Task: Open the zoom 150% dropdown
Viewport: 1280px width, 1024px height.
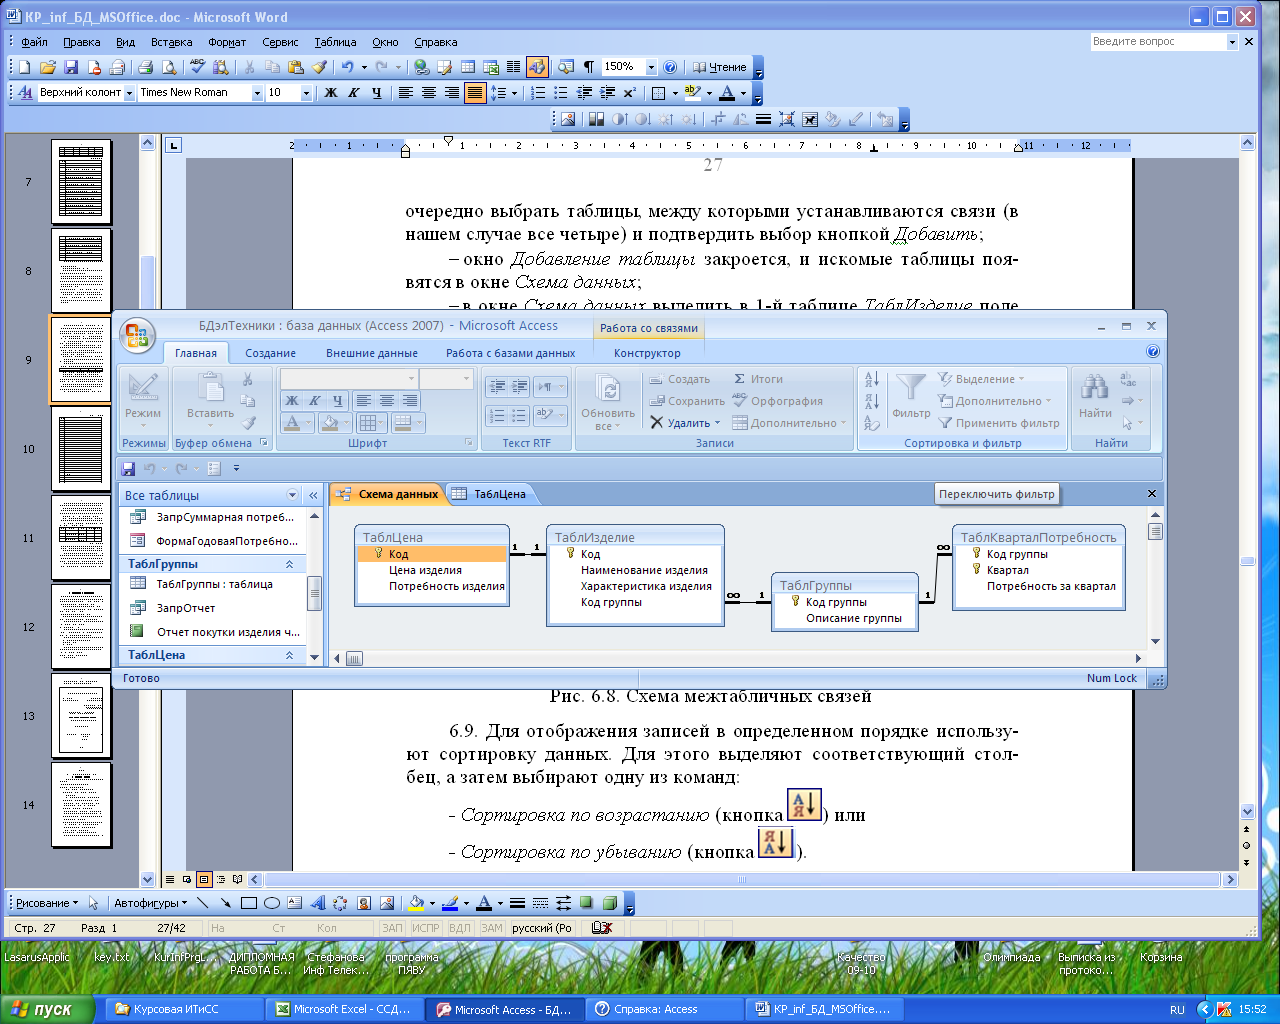Action: [x=651, y=67]
